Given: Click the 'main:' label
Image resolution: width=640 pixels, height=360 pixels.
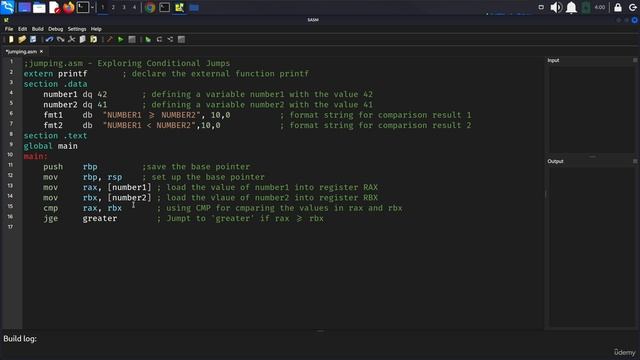Looking at the screenshot, I should [36, 156].
